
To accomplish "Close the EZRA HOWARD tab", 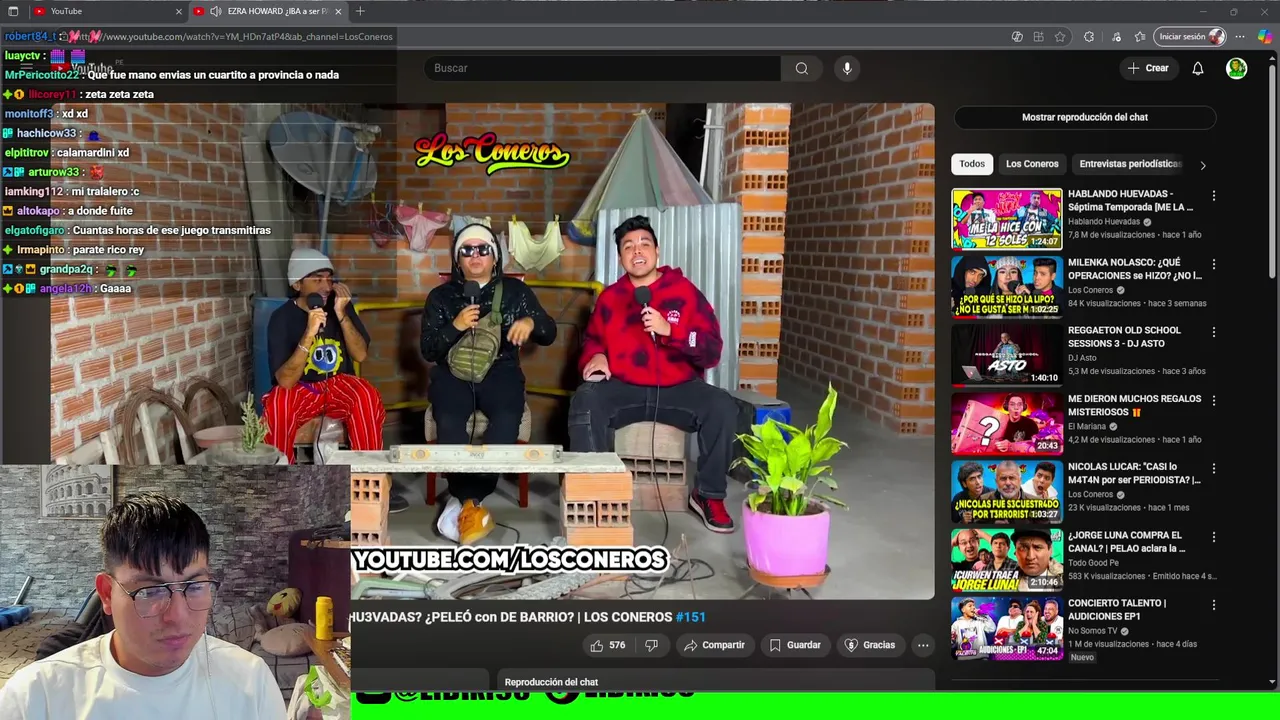I will tap(338, 11).
